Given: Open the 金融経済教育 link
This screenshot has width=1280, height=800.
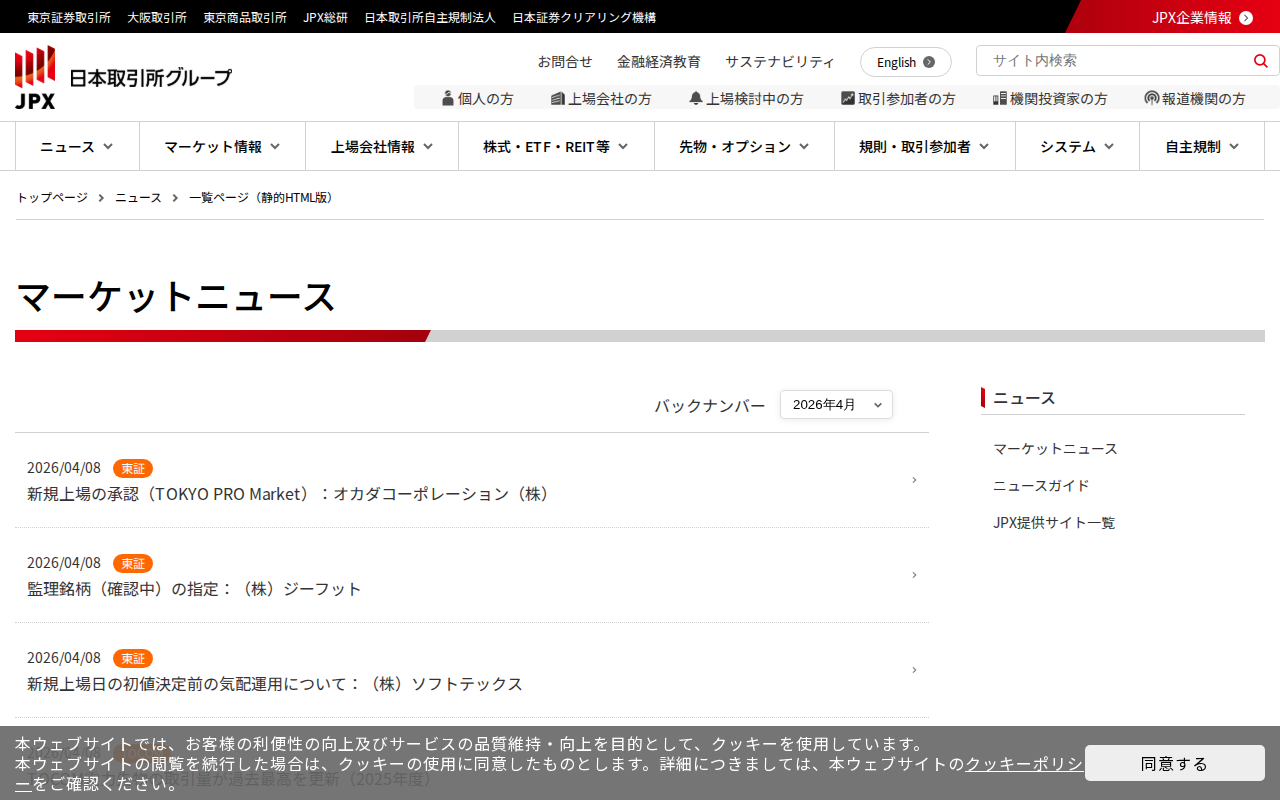Looking at the screenshot, I should click(659, 61).
